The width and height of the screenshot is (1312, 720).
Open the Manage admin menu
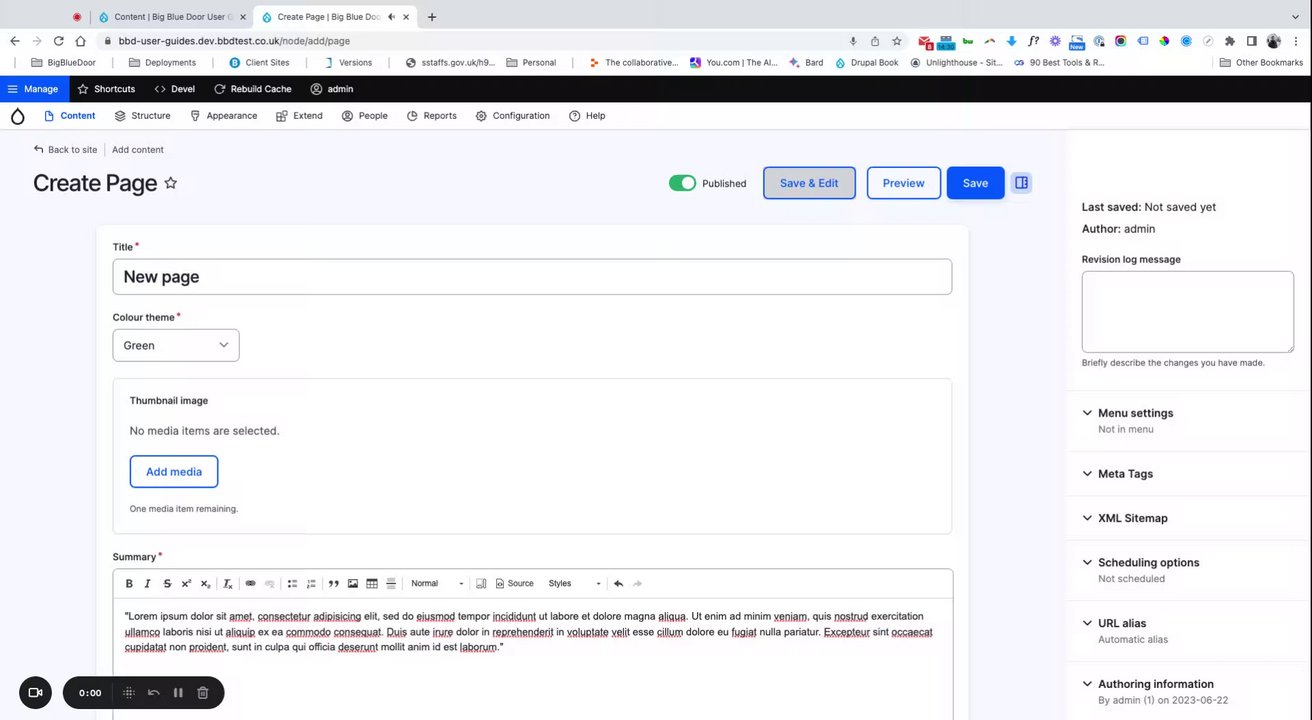[x=34, y=89]
